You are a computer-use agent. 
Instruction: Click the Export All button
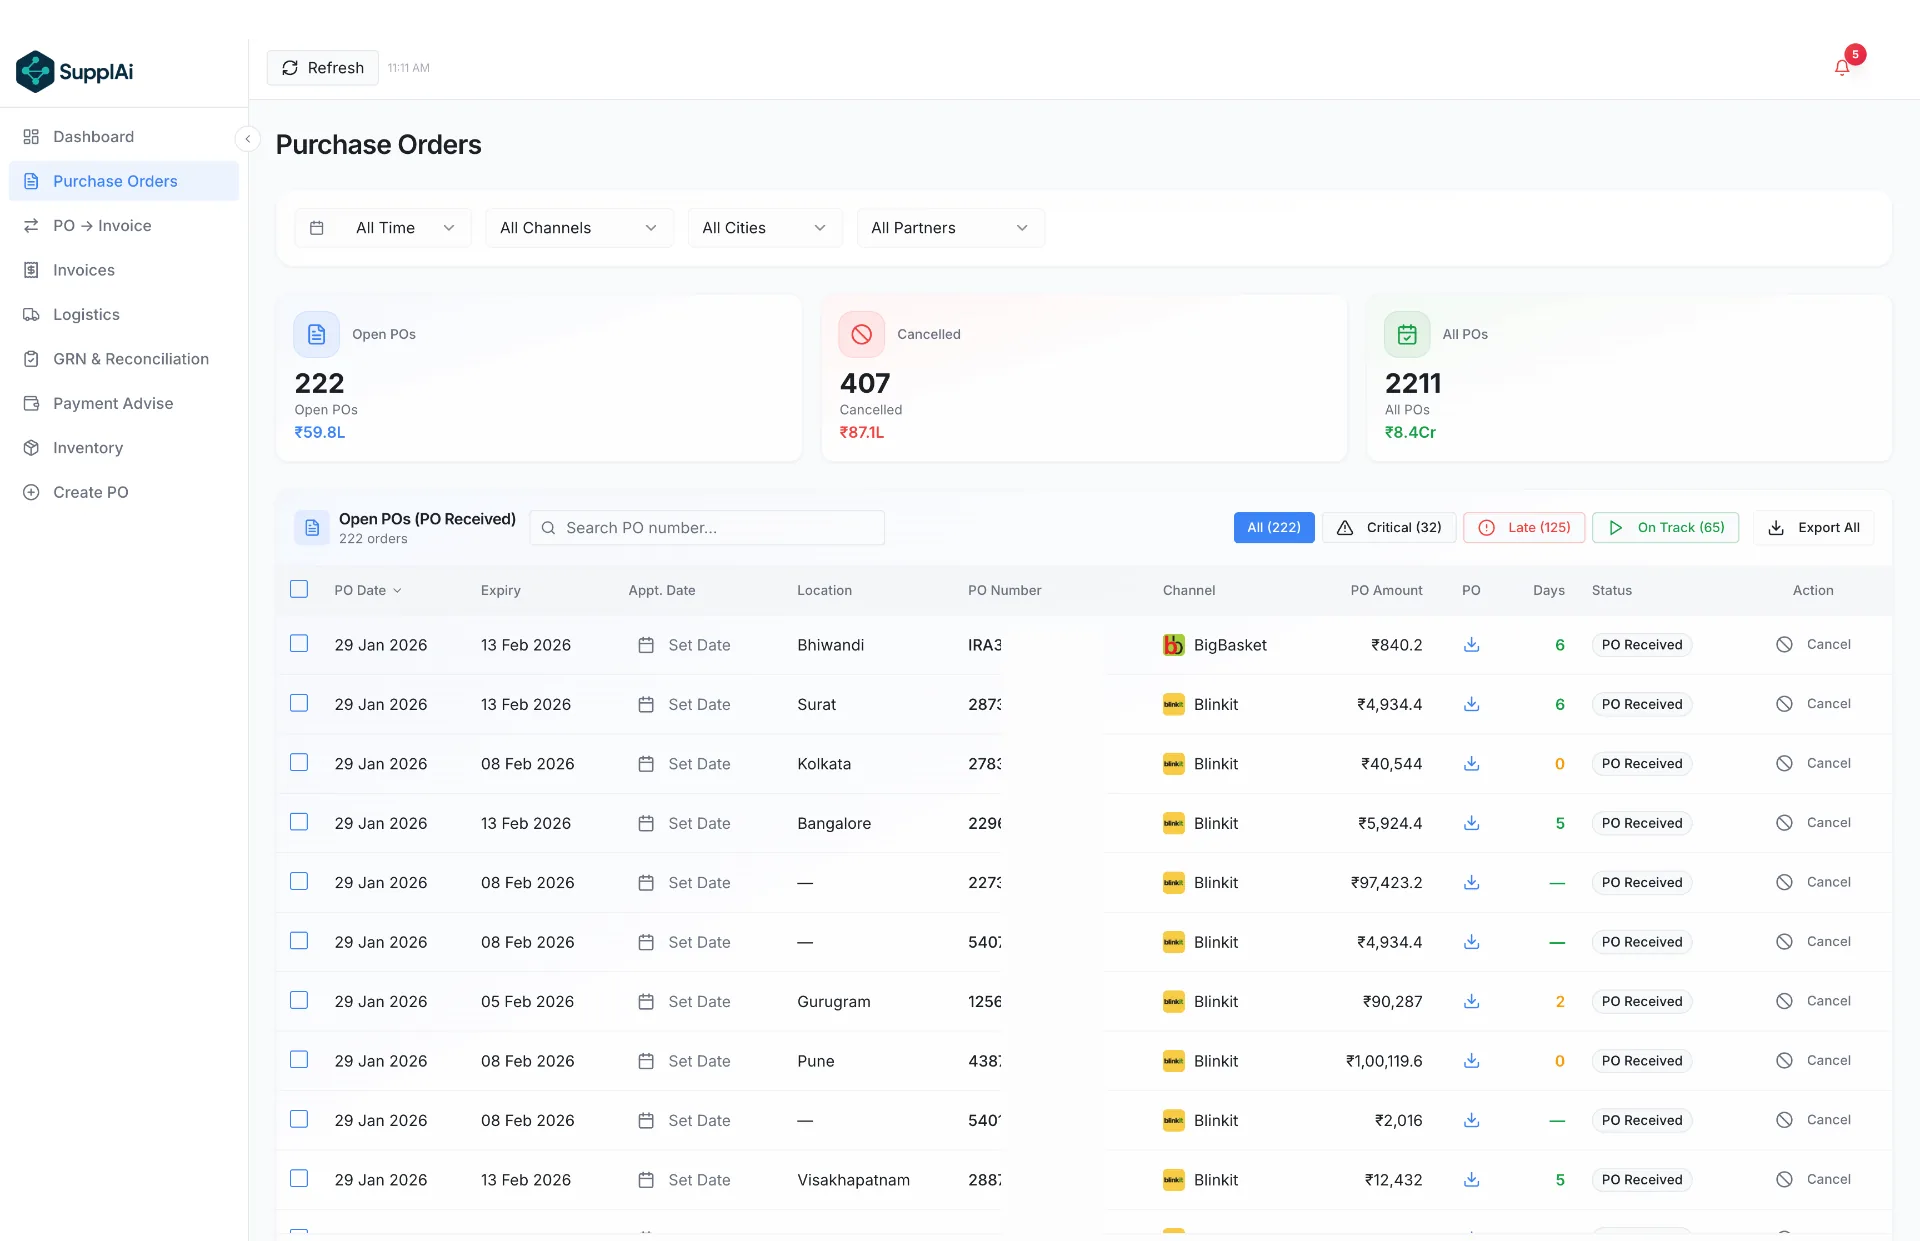1814,527
